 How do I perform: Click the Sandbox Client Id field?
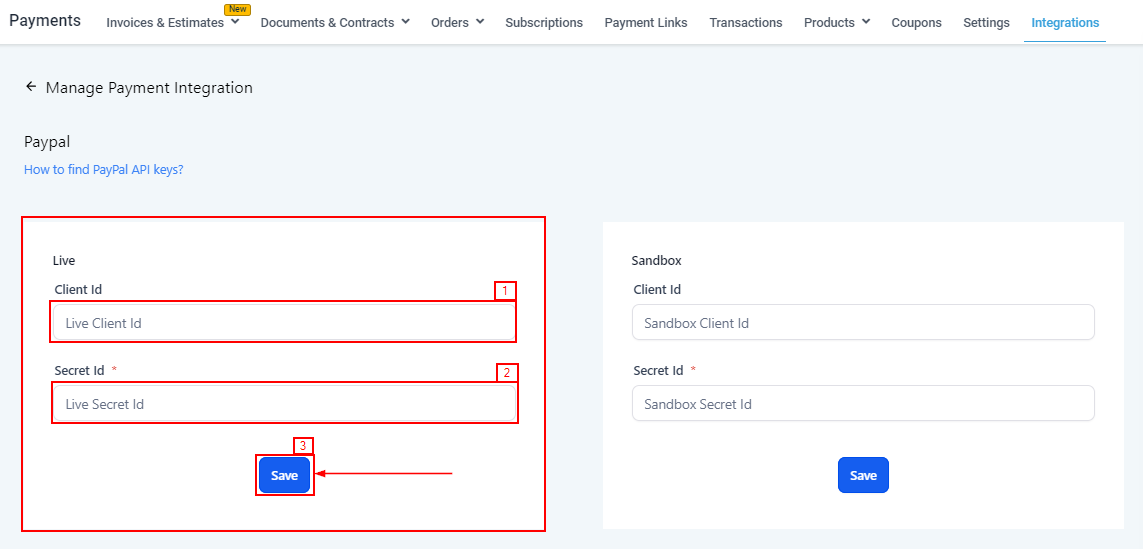863,323
